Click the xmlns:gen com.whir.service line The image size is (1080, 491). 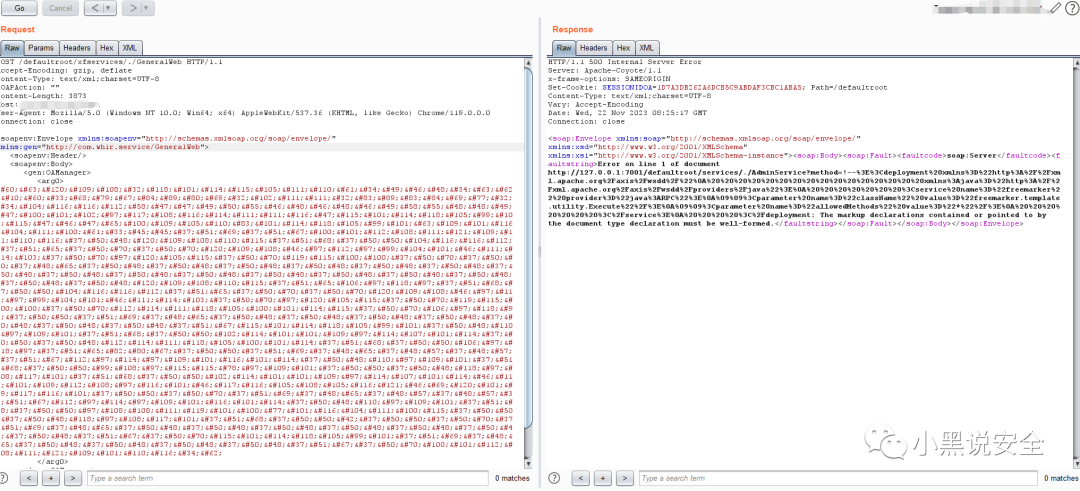click(104, 147)
